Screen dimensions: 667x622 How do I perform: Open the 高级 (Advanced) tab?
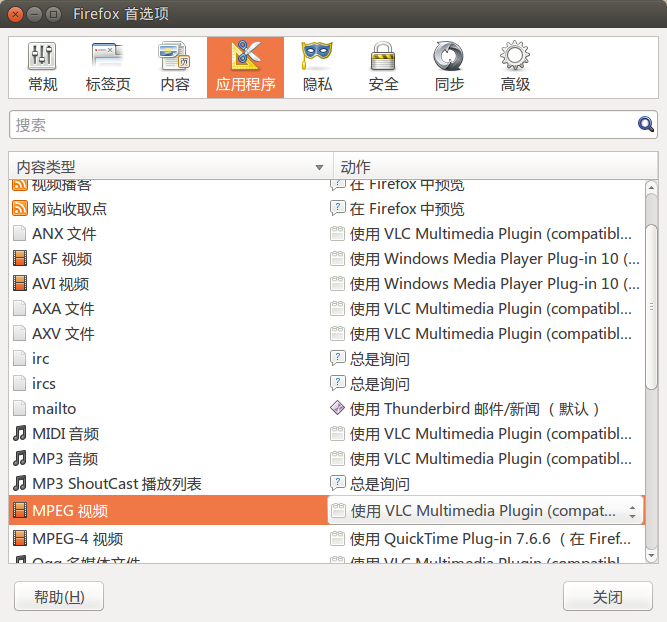pos(515,67)
